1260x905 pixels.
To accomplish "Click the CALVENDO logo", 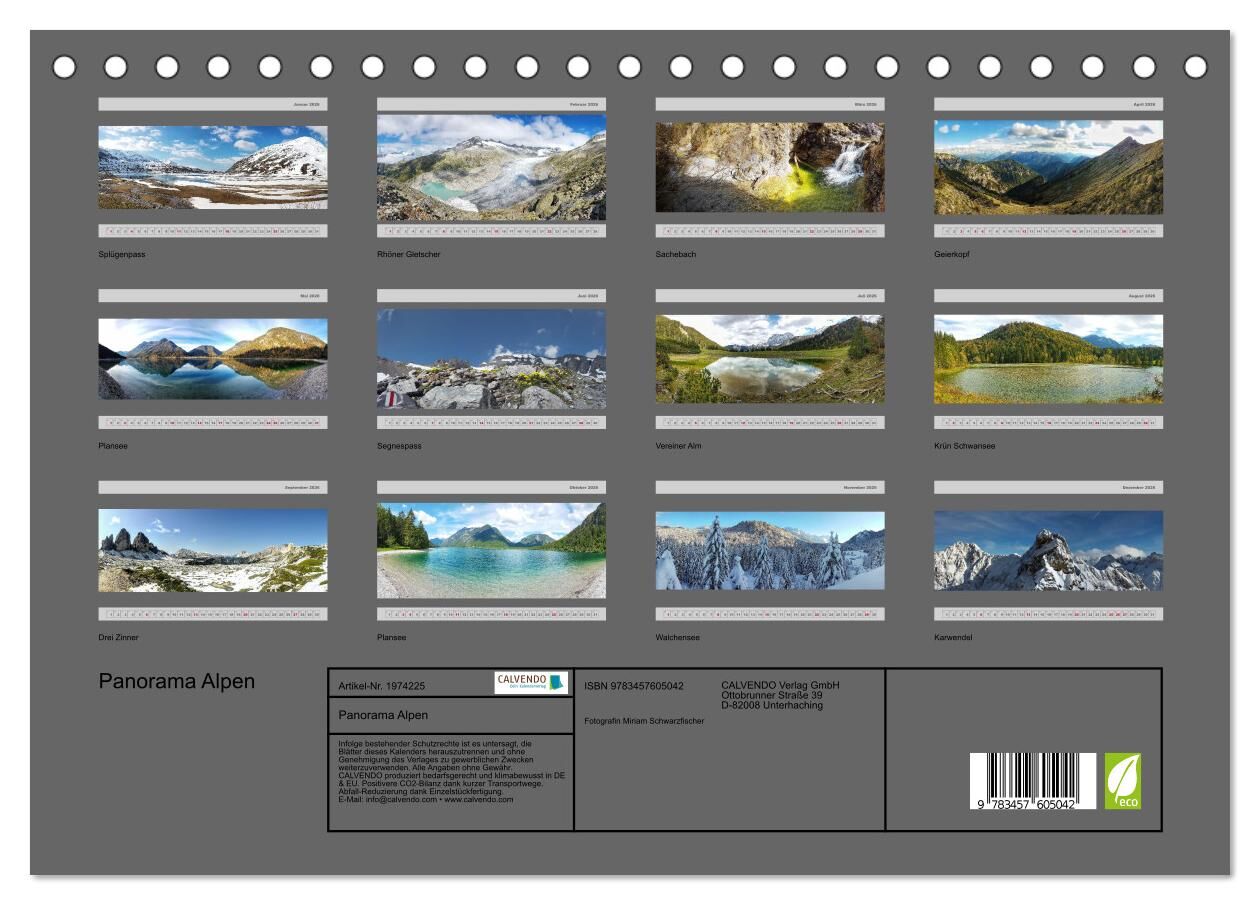I will (x=531, y=683).
